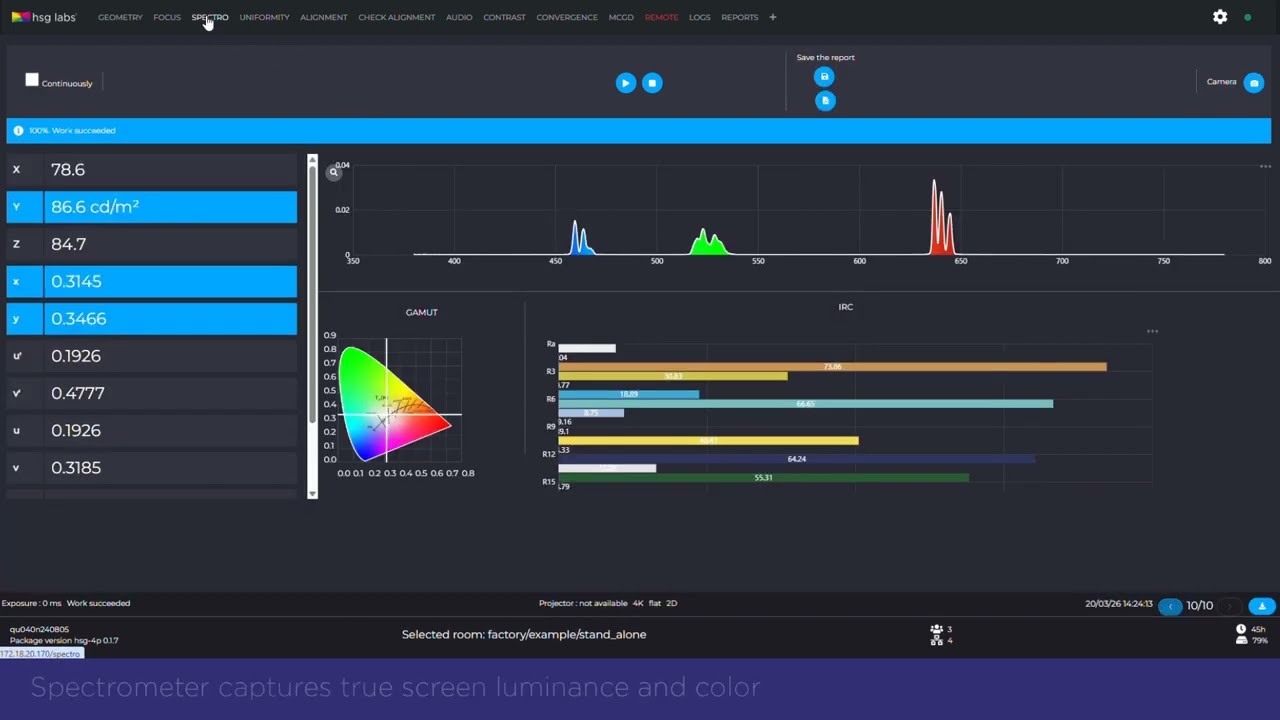Click the hsg labs logo
Viewport: 1280px width, 720px height.
coord(44,17)
